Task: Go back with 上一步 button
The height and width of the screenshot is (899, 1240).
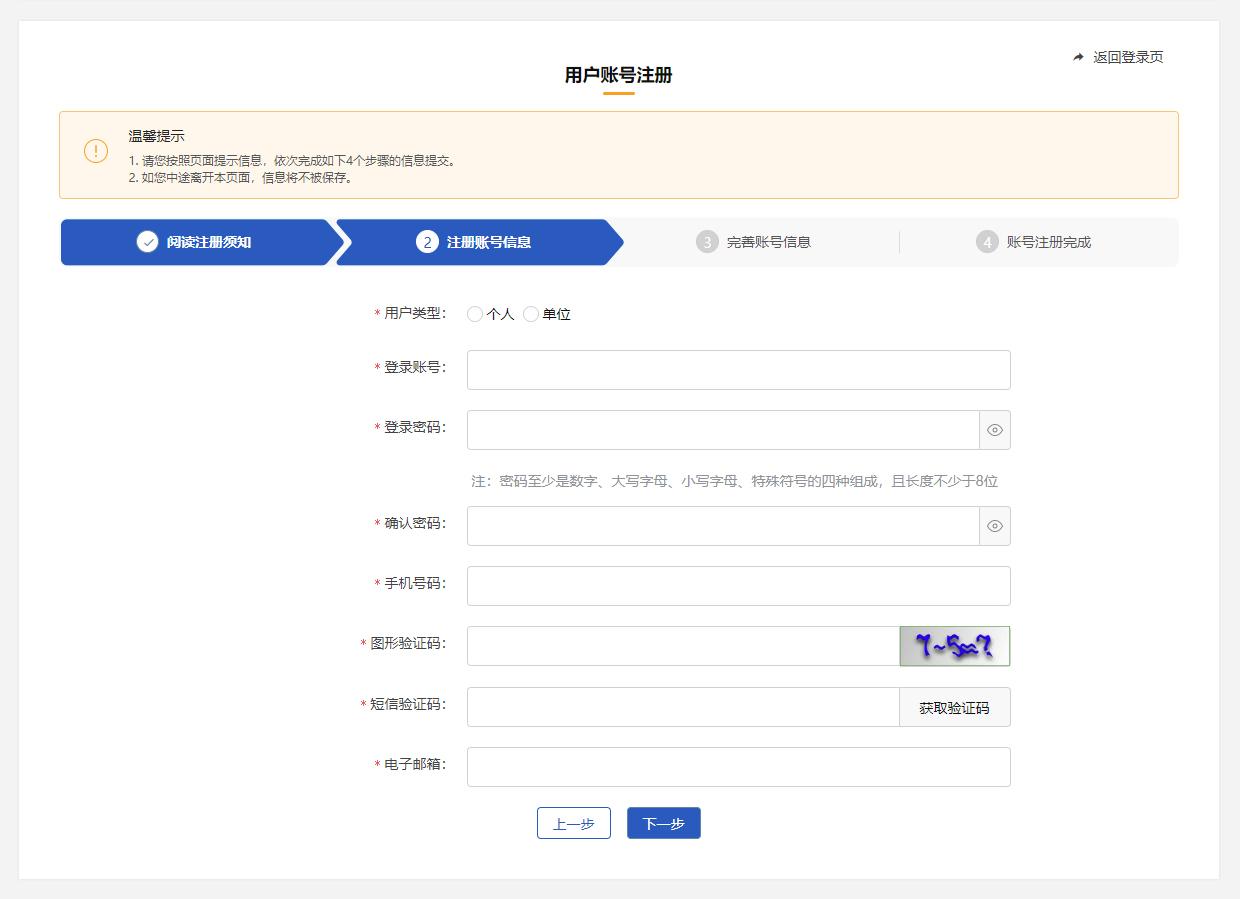Action: [573, 823]
